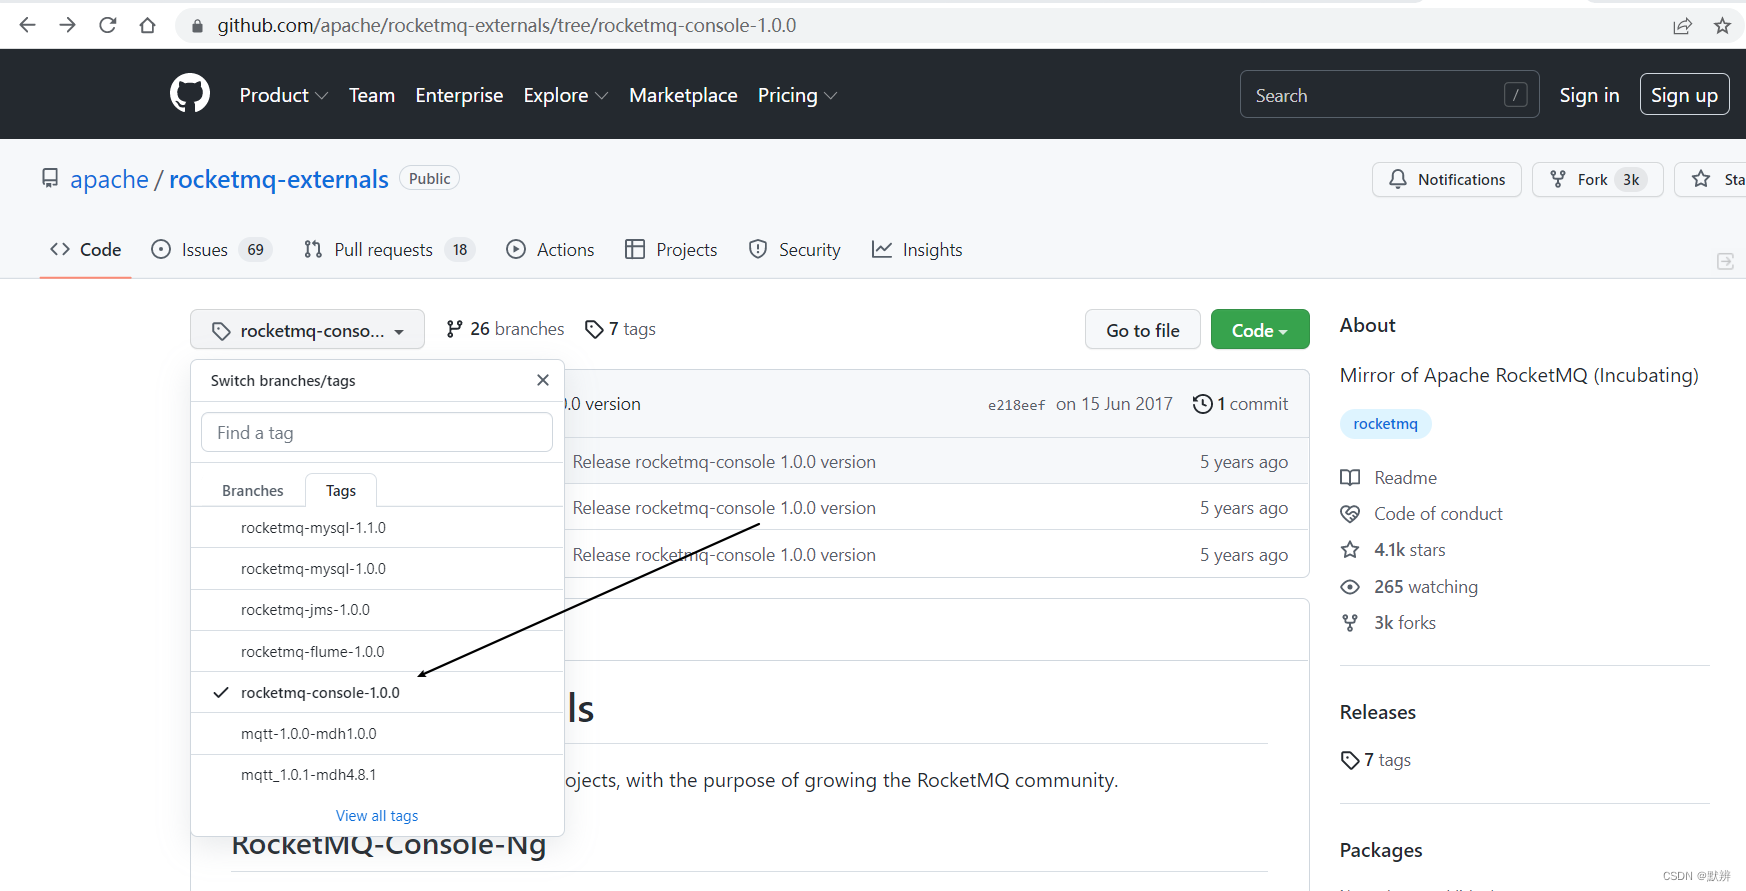
Task: Expand the green Code dropdown button
Action: pyautogui.click(x=1260, y=330)
